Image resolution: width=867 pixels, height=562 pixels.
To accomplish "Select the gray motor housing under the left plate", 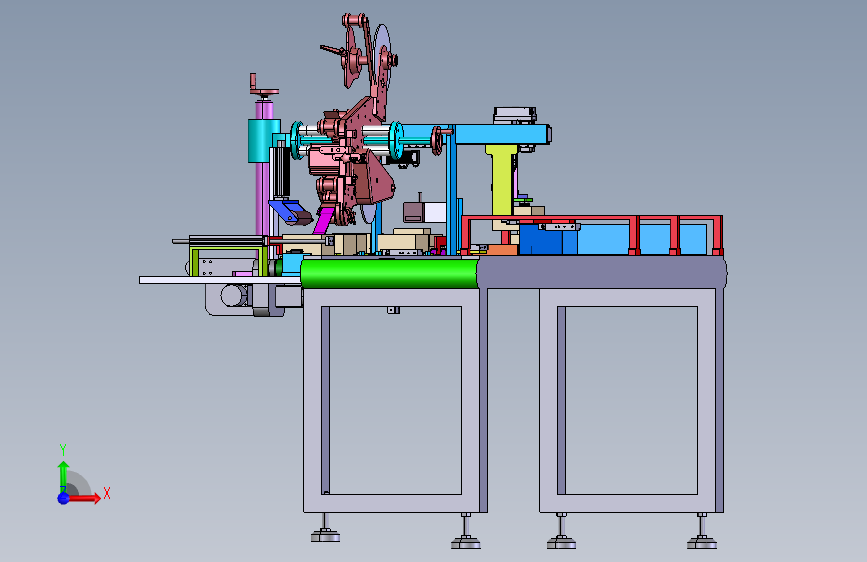I will click(245, 300).
